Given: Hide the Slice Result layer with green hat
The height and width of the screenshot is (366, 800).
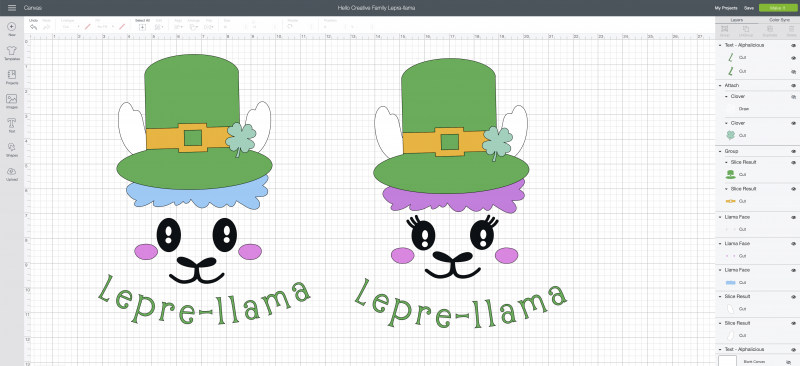Looking at the screenshot, I should click(793, 162).
